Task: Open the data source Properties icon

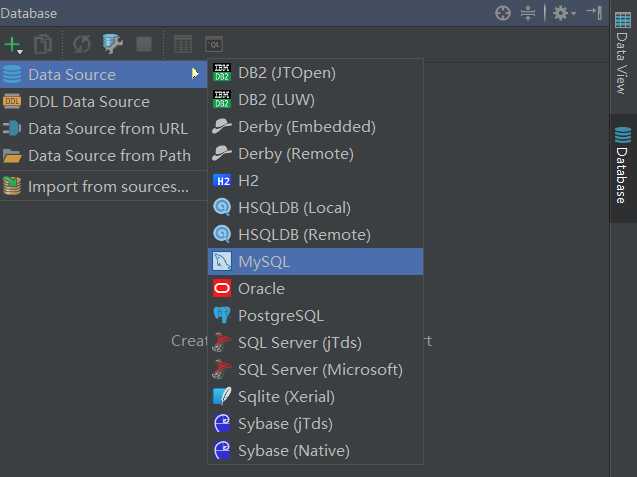Action: [x=112, y=43]
